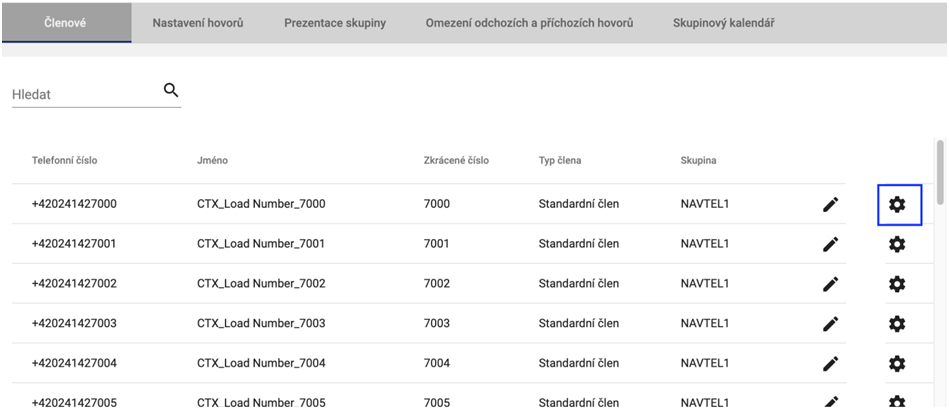Open settings gear for number 7001
The width and height of the screenshot is (949, 413).
click(897, 244)
